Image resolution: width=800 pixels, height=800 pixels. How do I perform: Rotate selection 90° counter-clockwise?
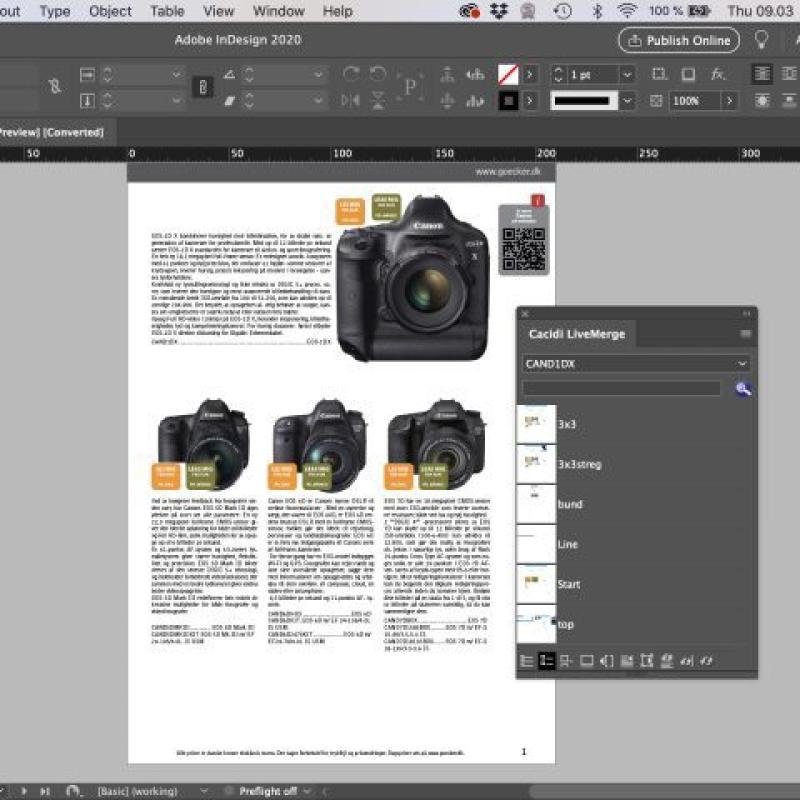click(378, 74)
